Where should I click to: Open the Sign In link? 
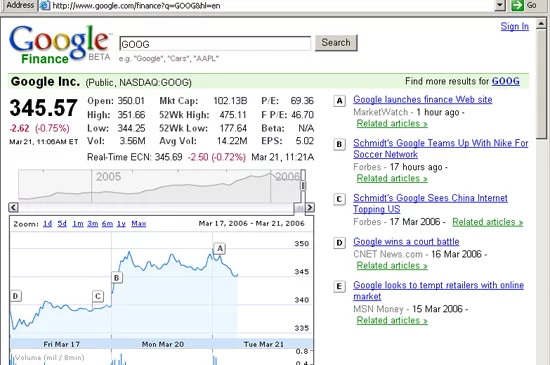(515, 26)
